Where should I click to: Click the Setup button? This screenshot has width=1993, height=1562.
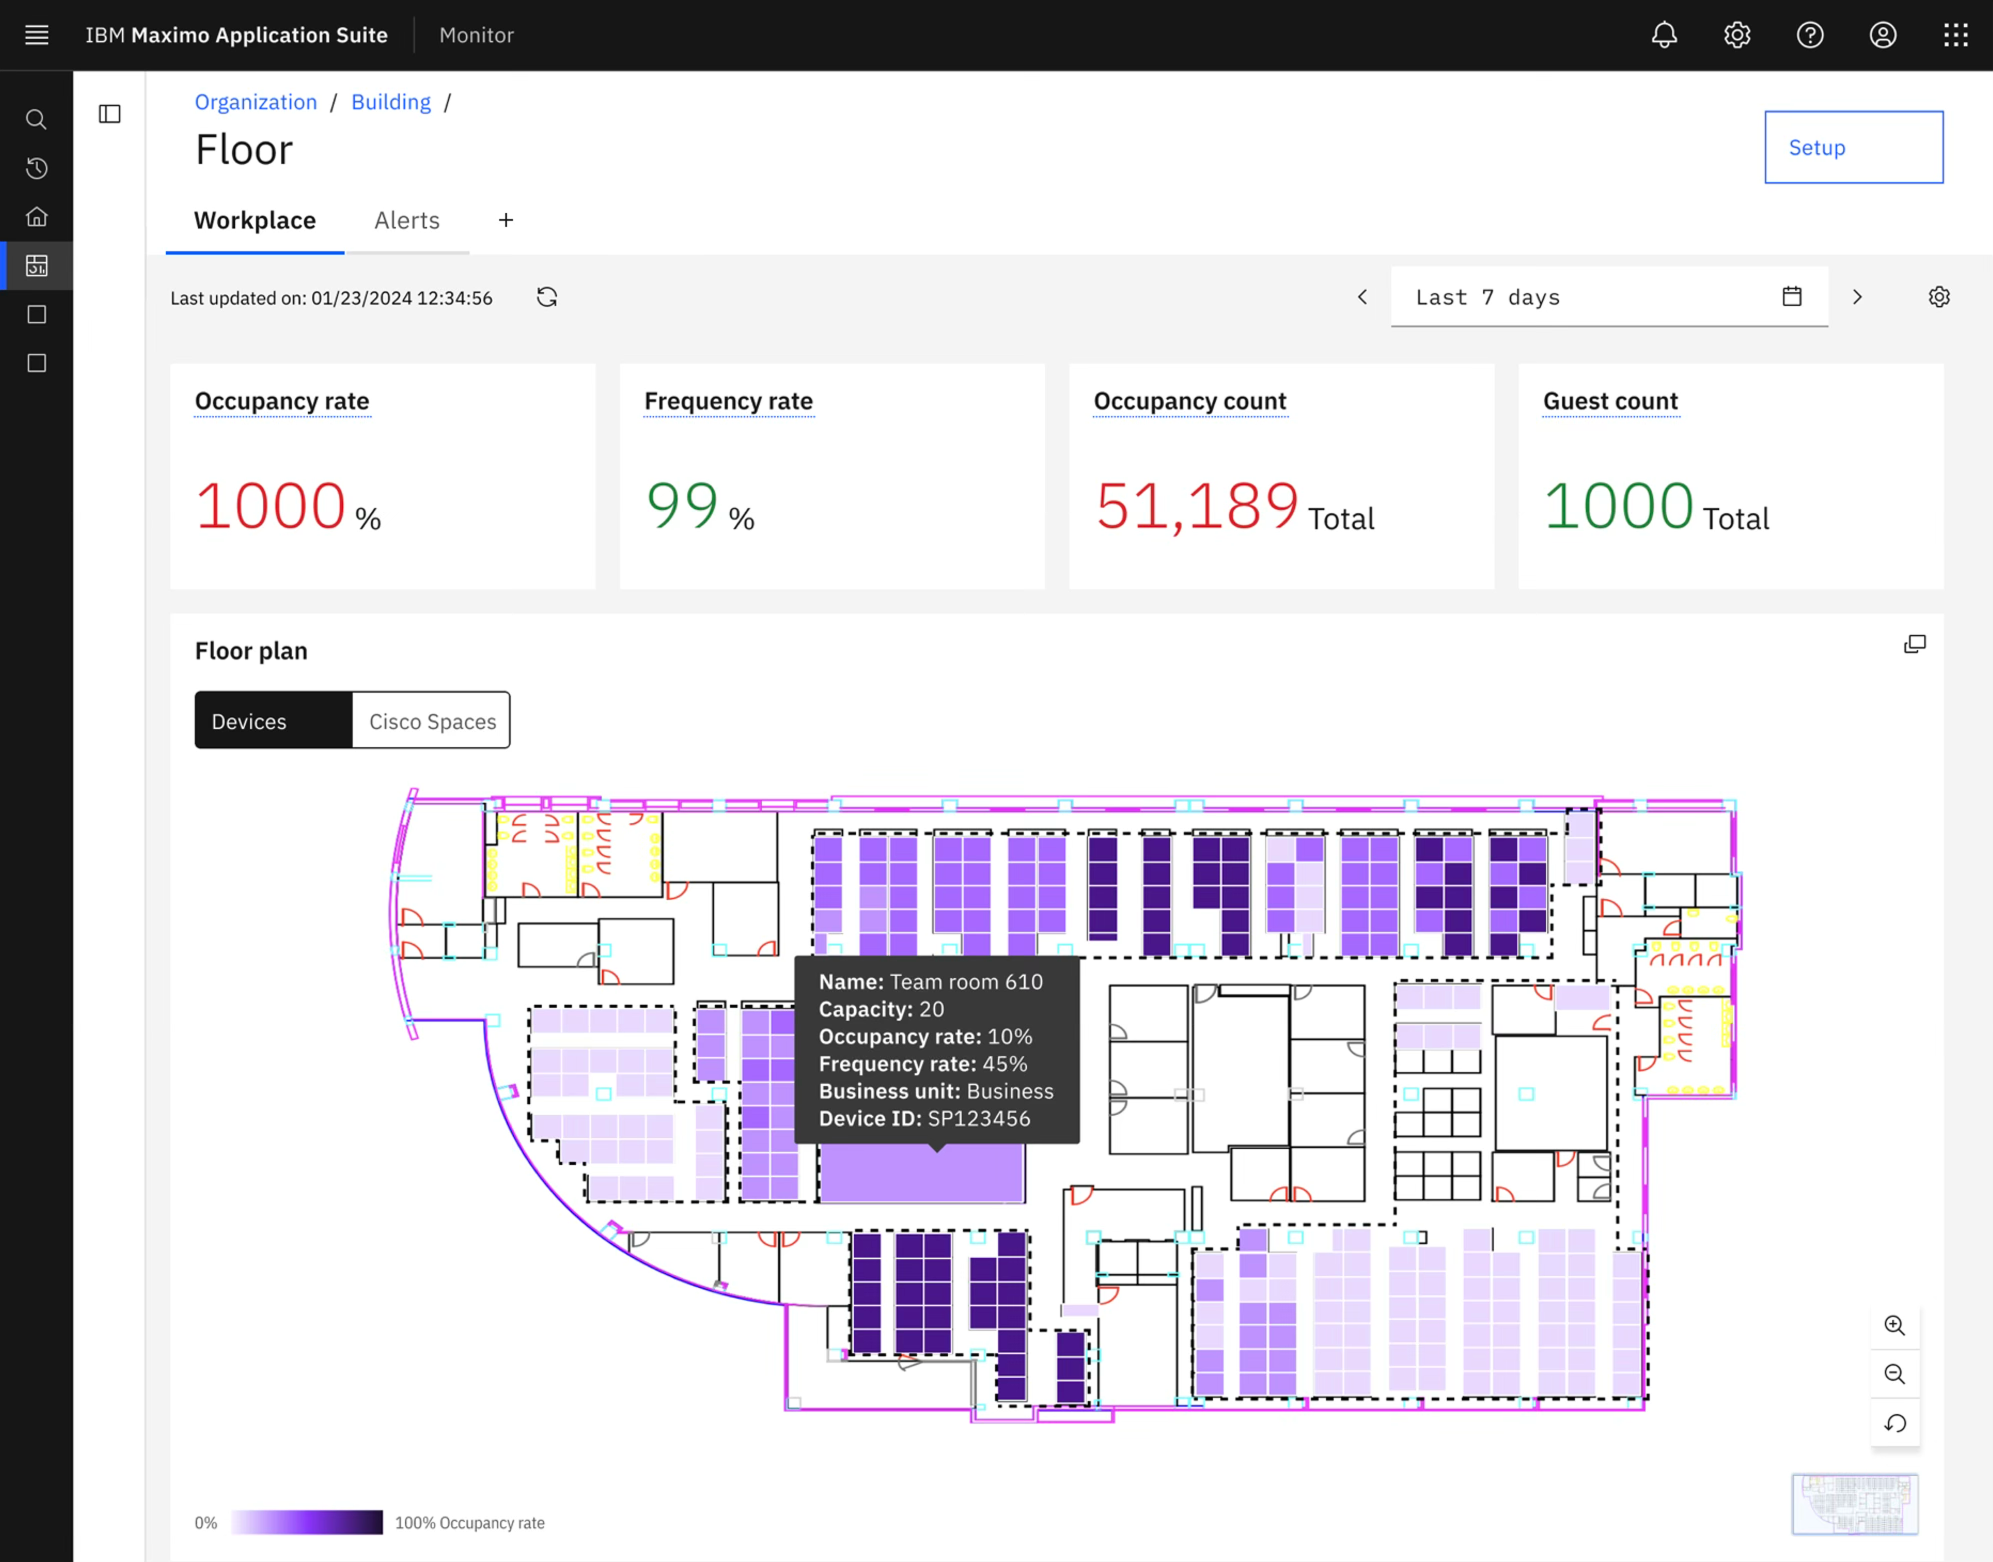coord(1853,147)
